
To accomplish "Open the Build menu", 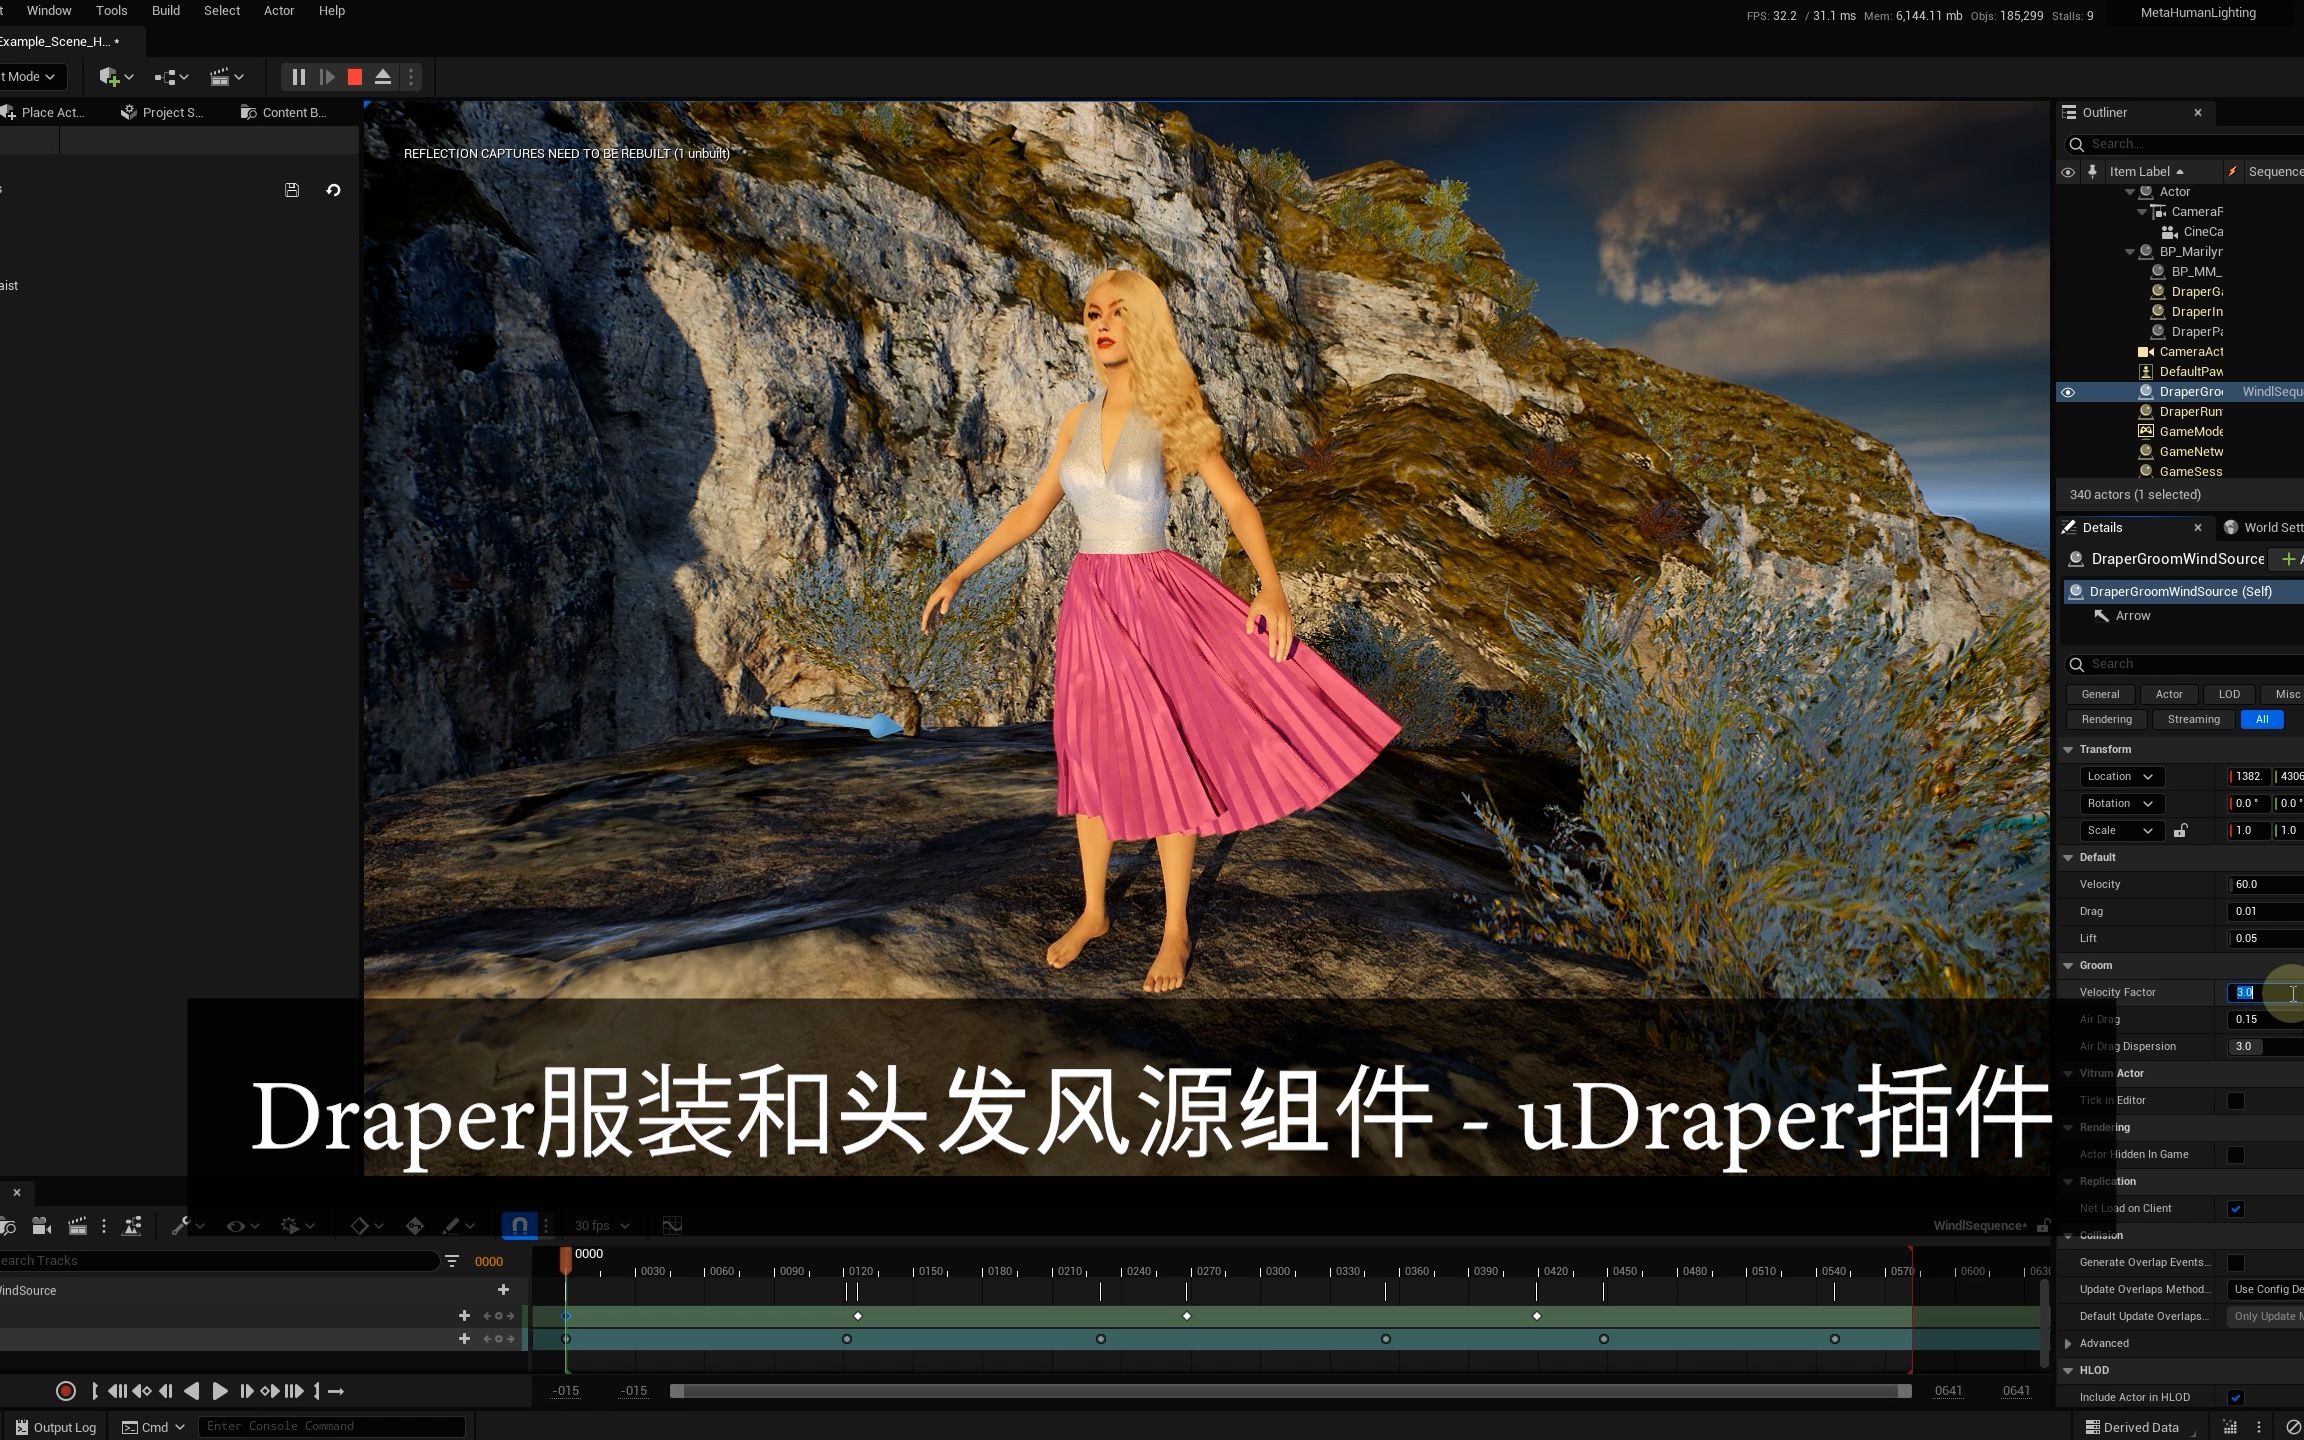I will 166,11.
